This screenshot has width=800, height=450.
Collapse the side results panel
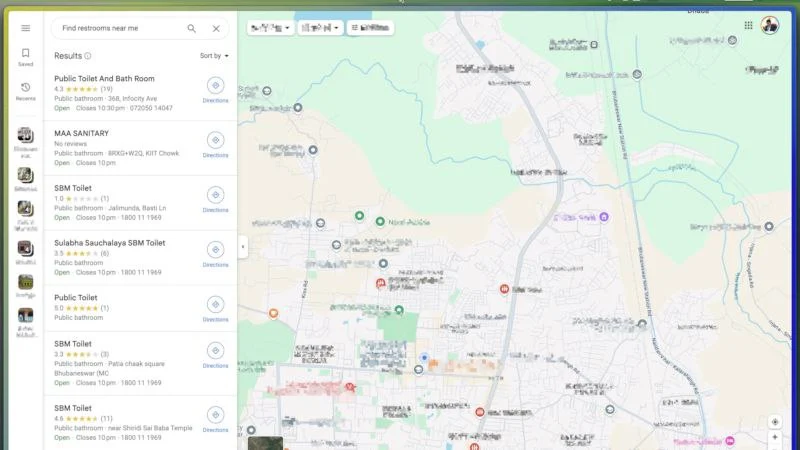(242, 247)
